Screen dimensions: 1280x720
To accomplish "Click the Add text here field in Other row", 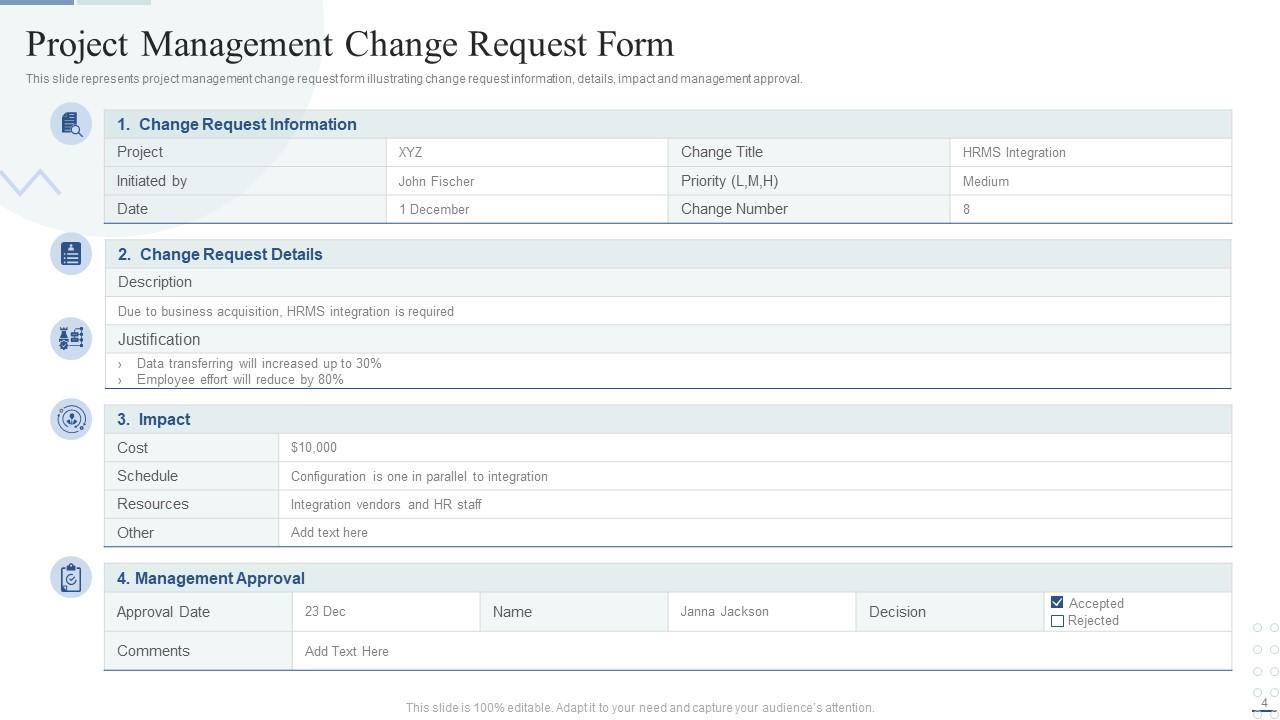I will click(329, 532).
